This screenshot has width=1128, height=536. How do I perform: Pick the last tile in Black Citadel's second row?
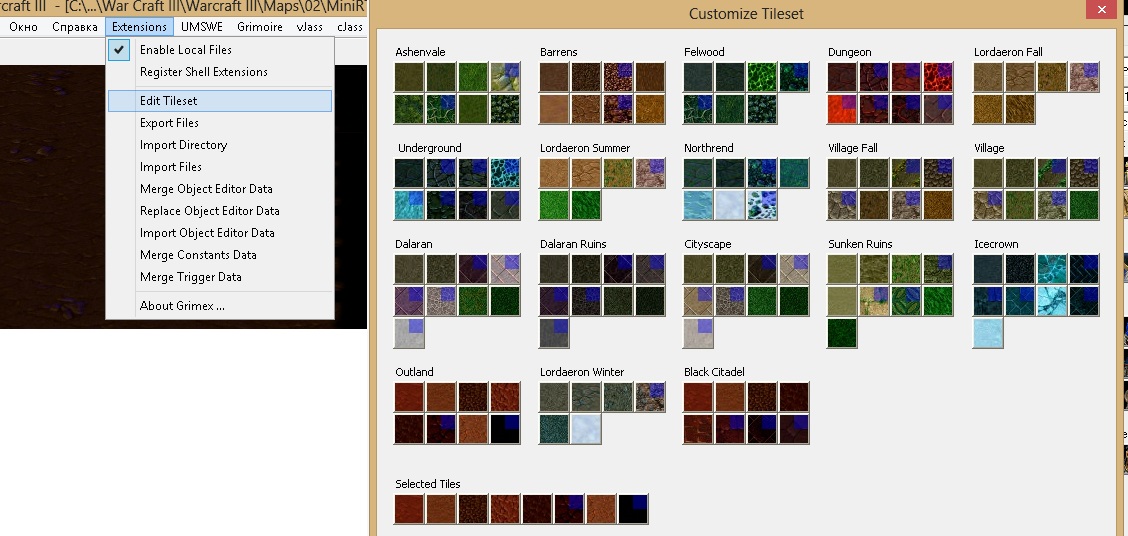(793, 429)
